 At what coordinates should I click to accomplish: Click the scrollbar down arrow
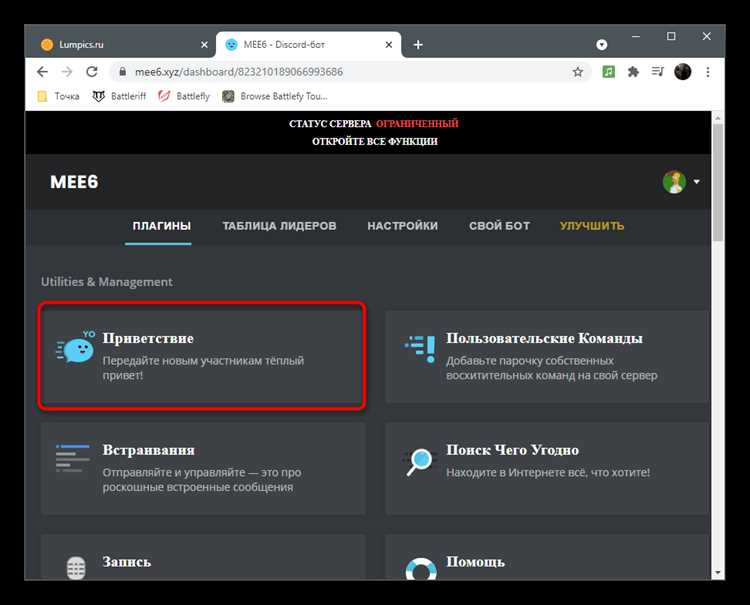point(717,573)
